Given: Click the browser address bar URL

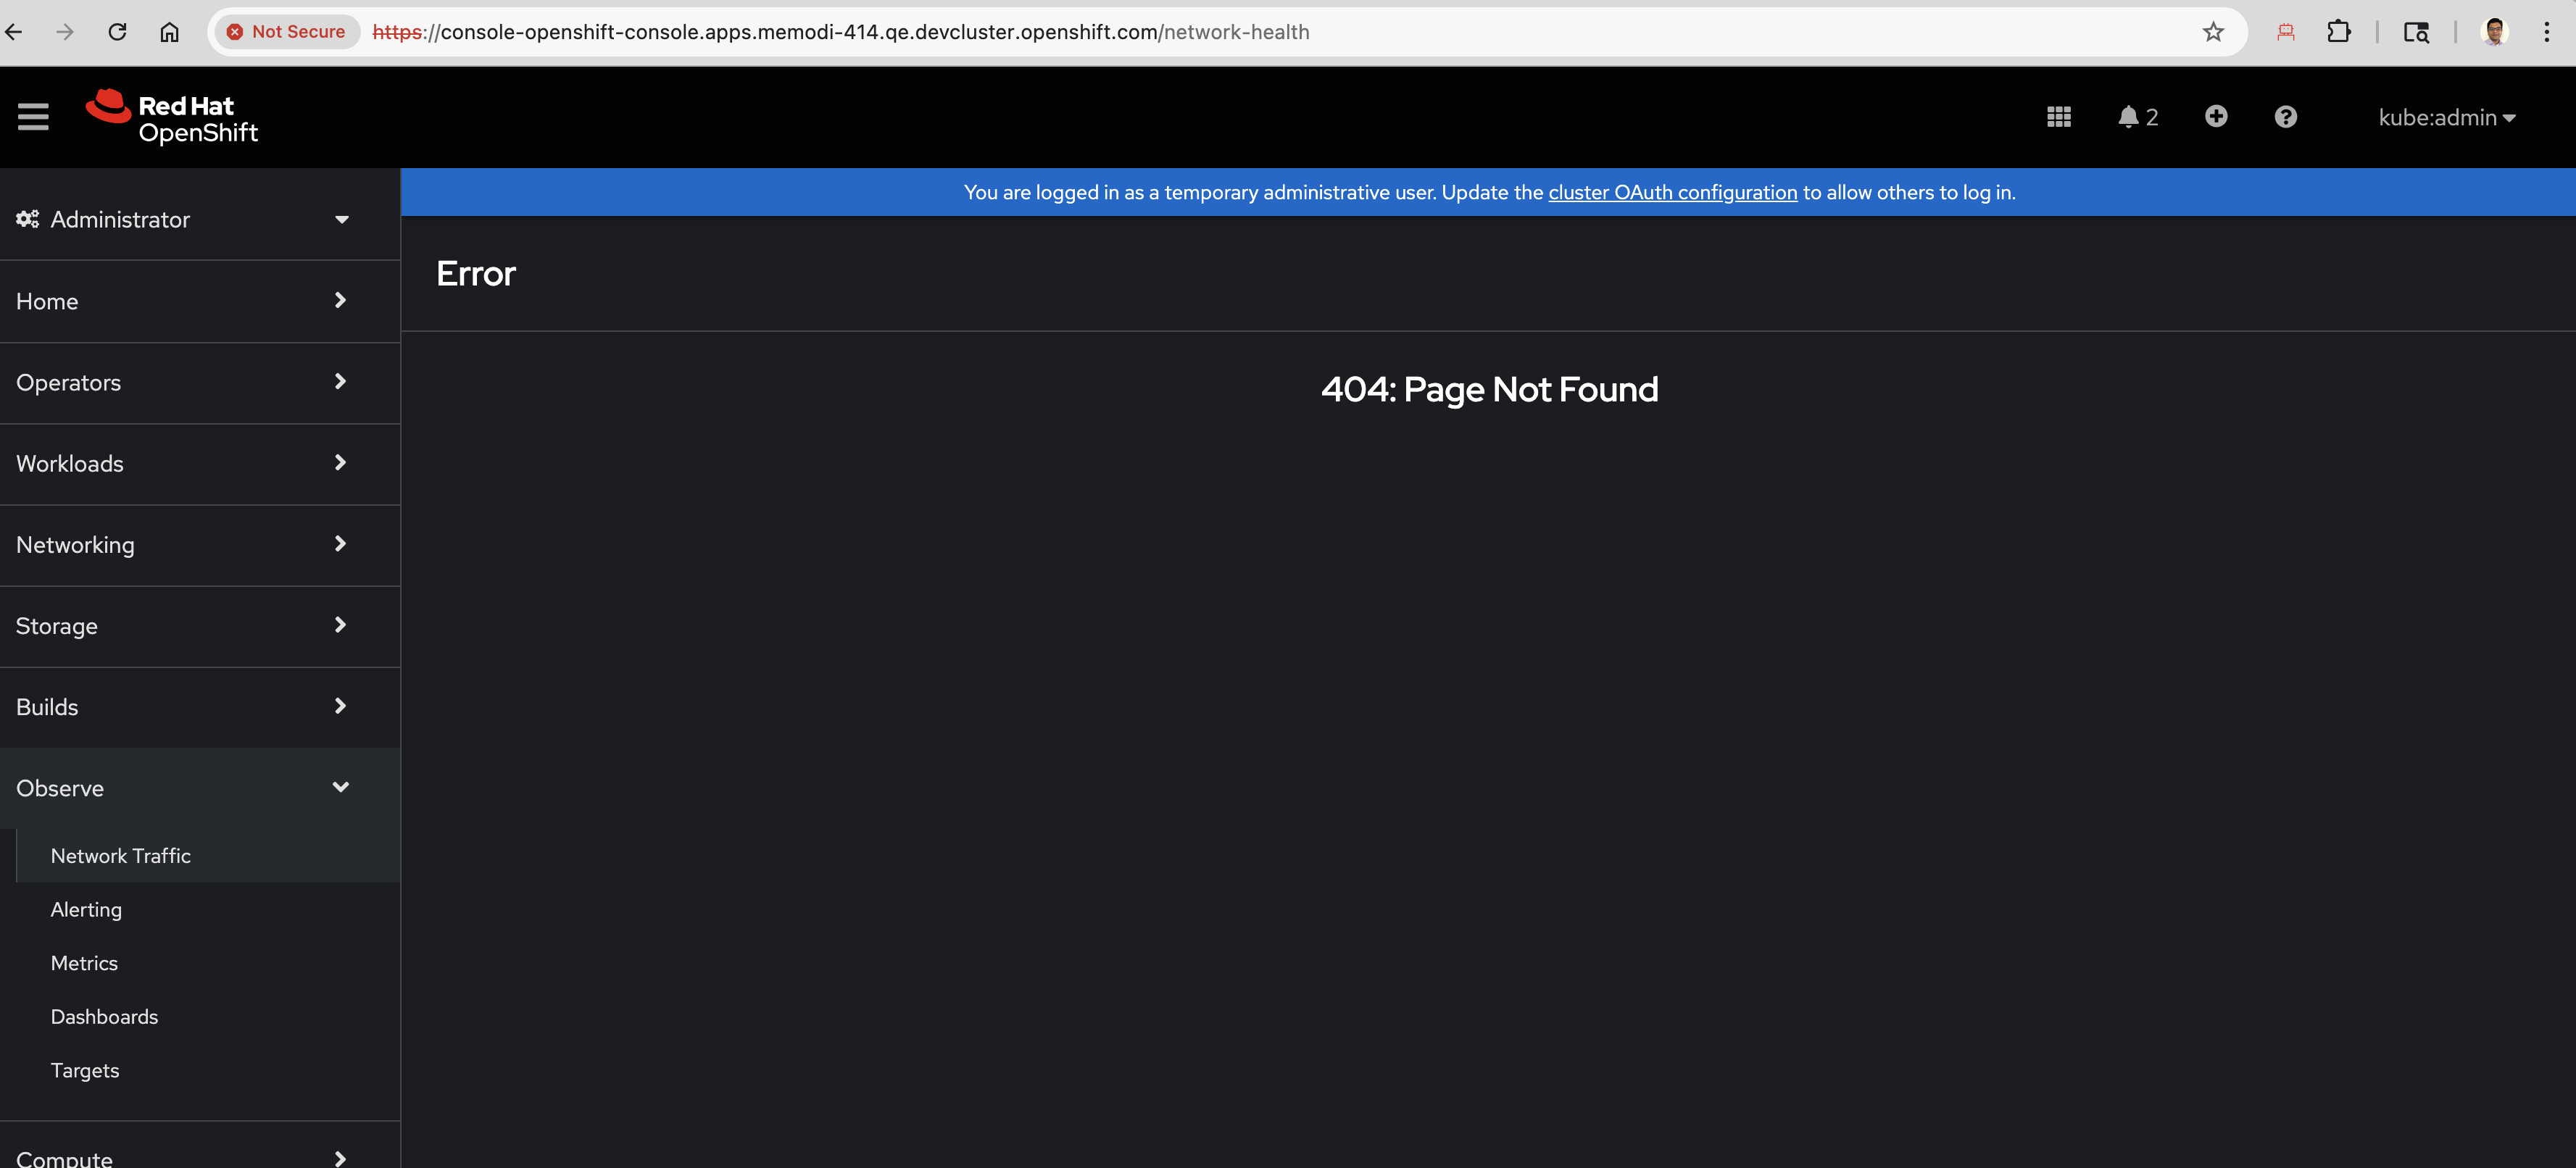Looking at the screenshot, I should point(840,32).
